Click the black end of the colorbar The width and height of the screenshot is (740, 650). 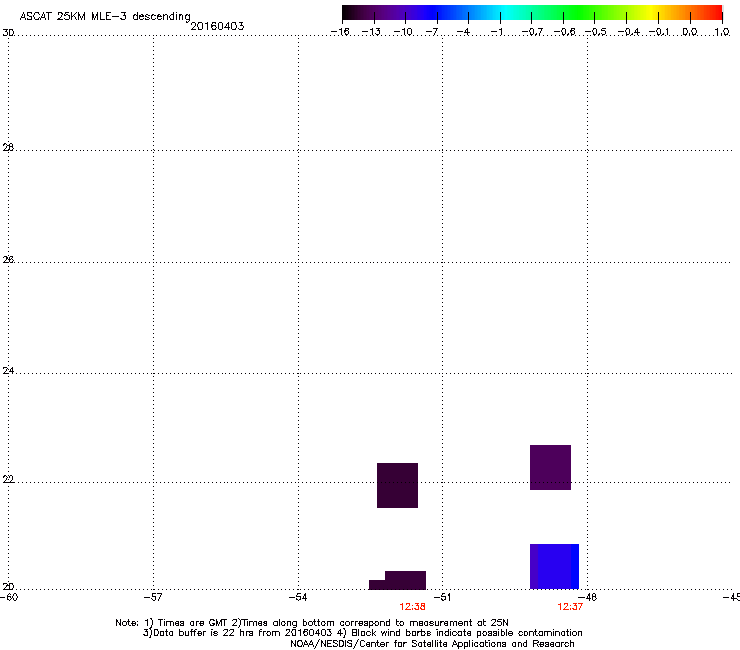click(x=349, y=13)
